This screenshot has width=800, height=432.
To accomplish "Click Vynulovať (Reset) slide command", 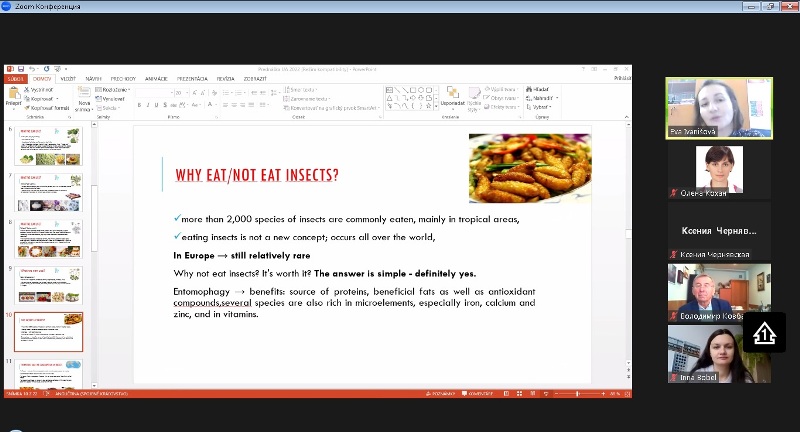I will 110,99.
